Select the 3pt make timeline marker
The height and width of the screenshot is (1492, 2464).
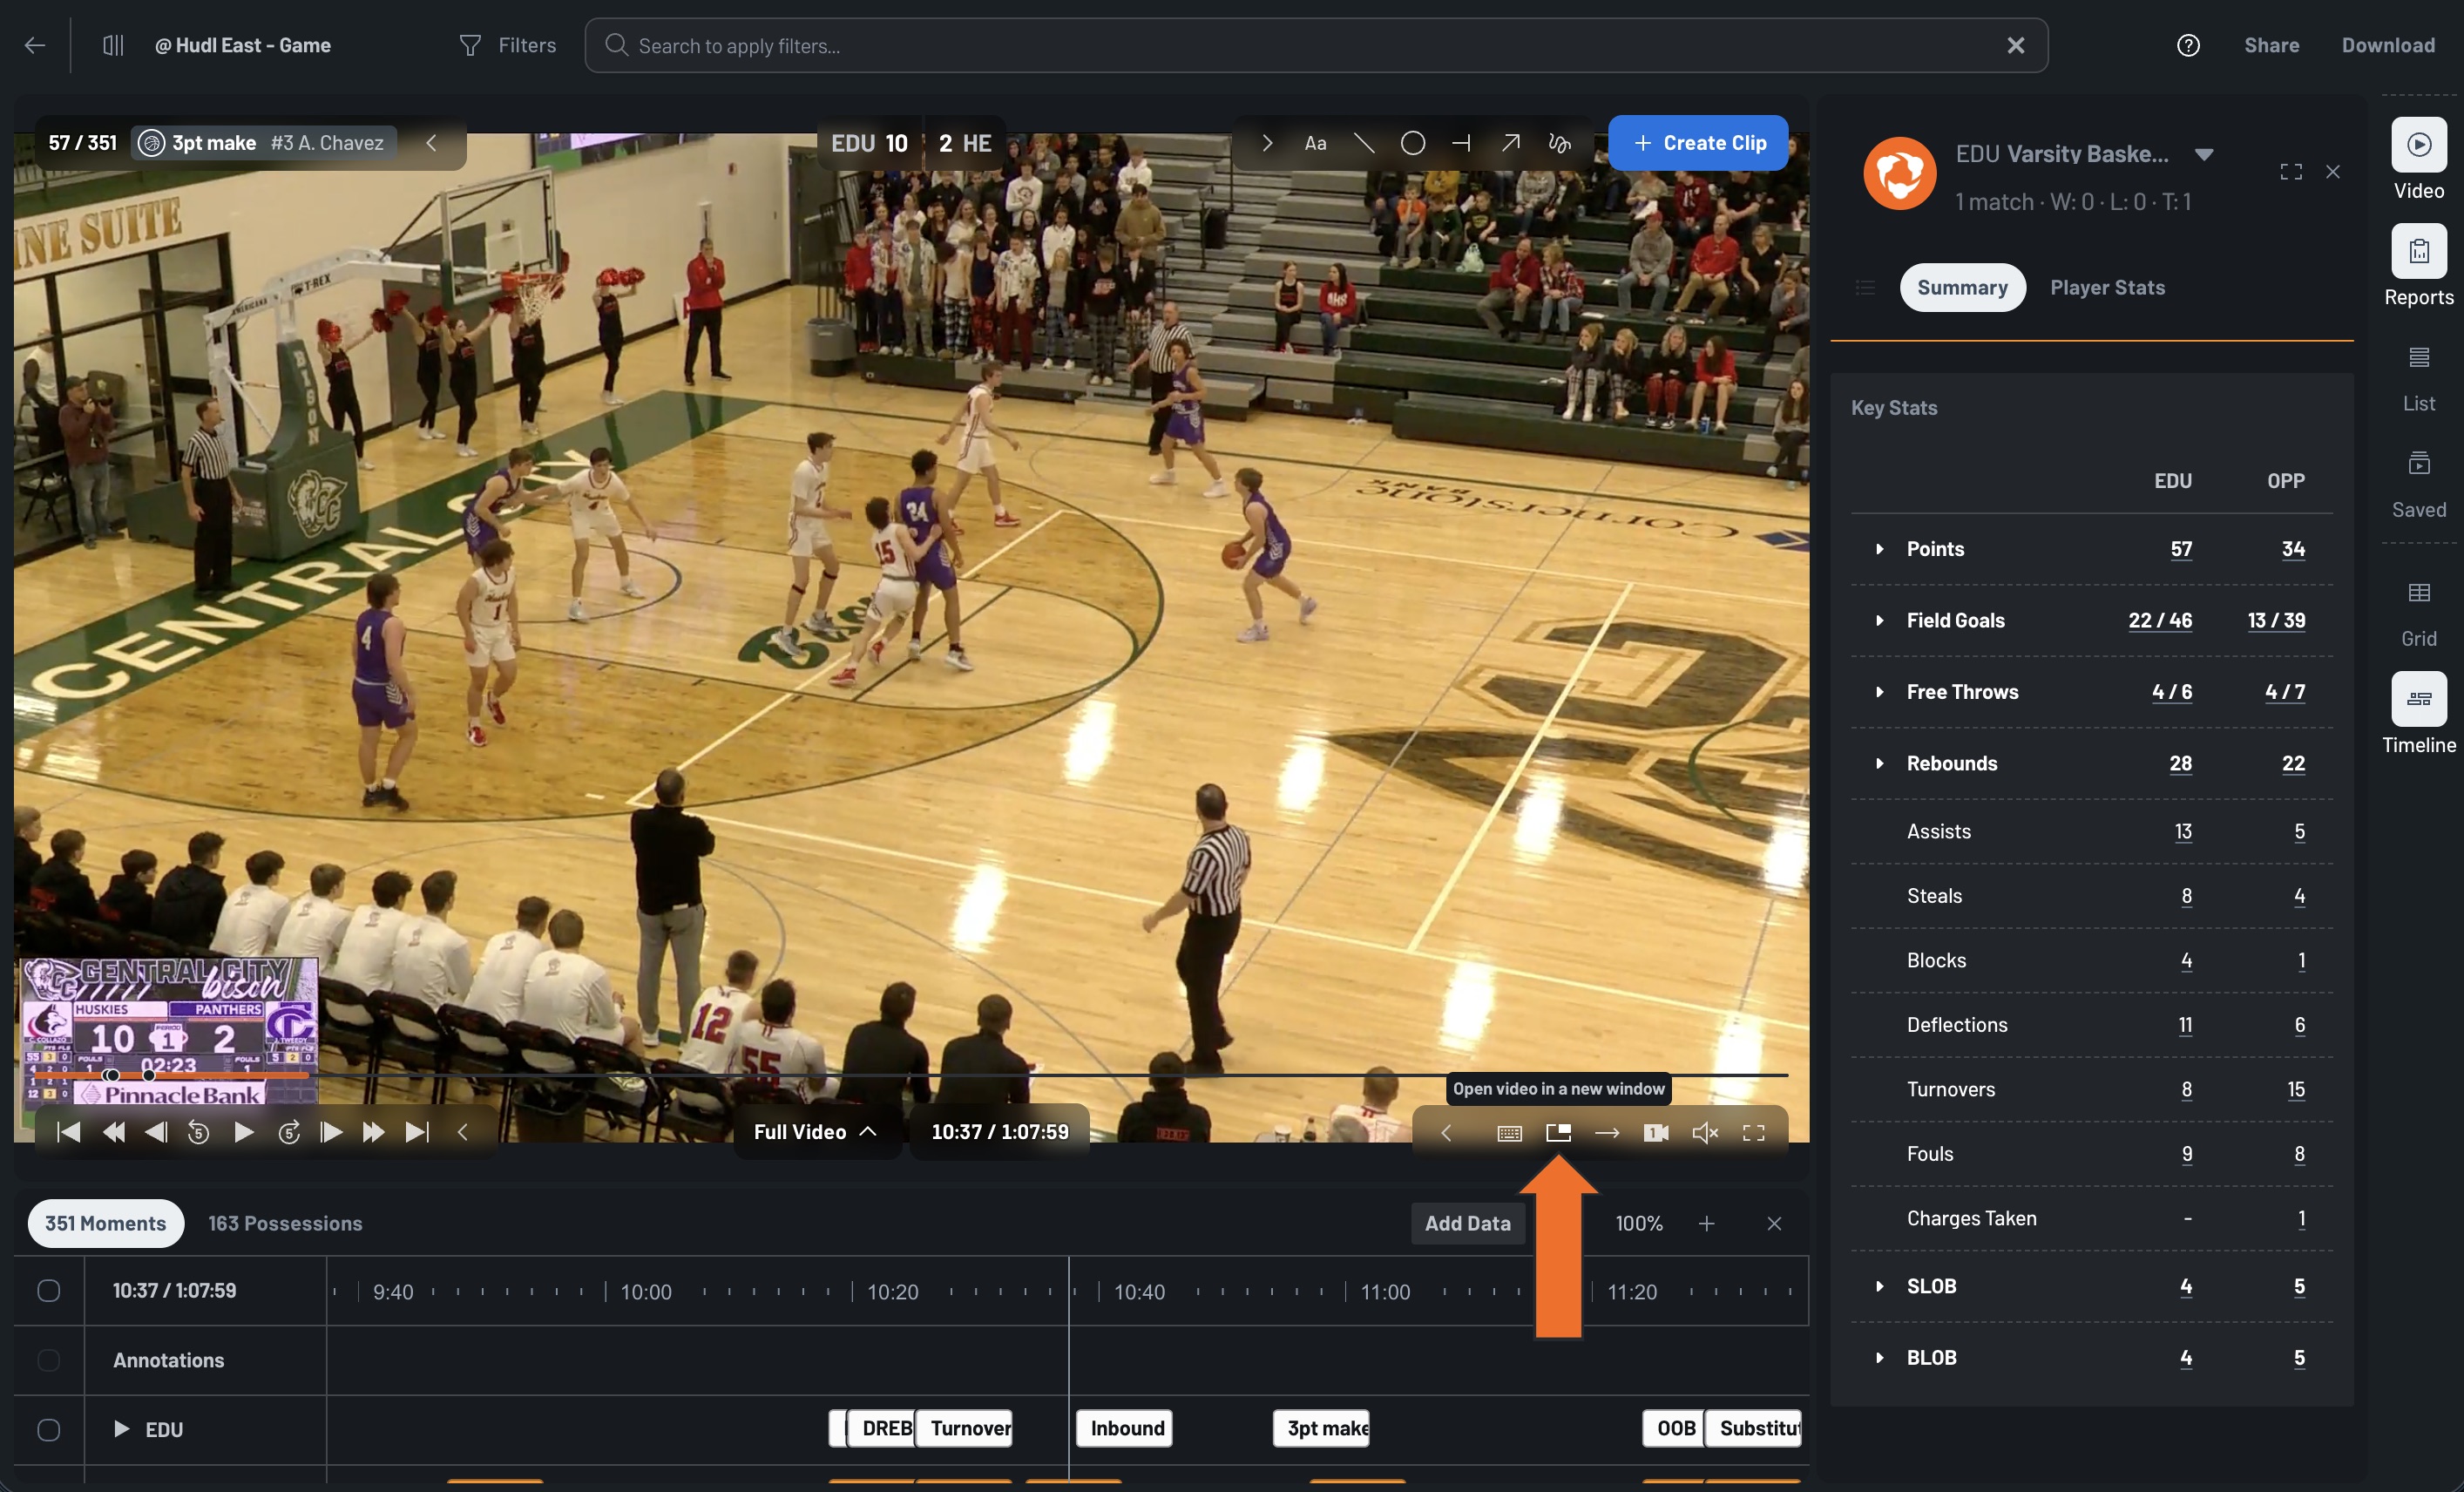point(1321,1428)
